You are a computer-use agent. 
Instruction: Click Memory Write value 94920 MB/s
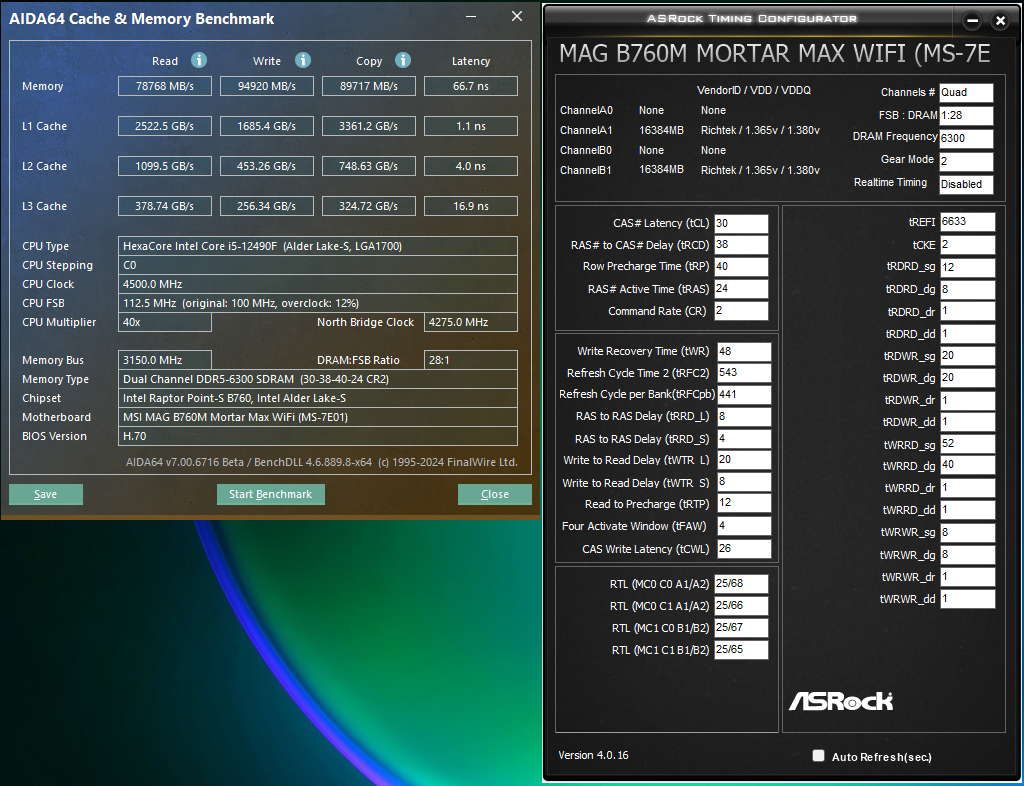(266, 86)
